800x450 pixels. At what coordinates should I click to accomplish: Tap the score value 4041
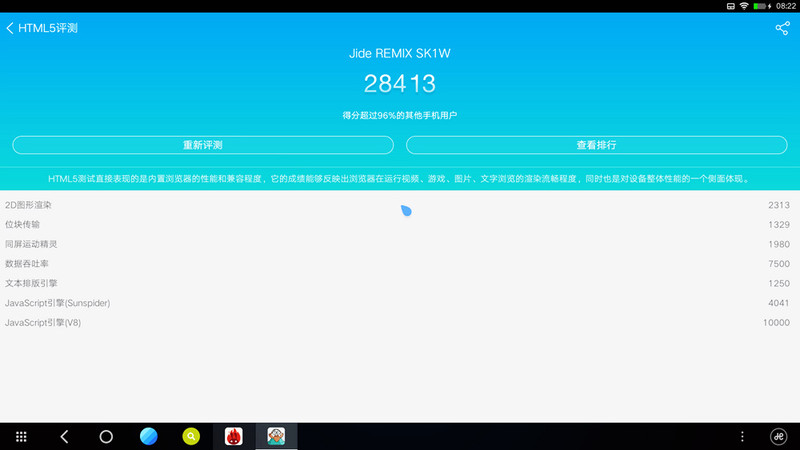(779, 303)
